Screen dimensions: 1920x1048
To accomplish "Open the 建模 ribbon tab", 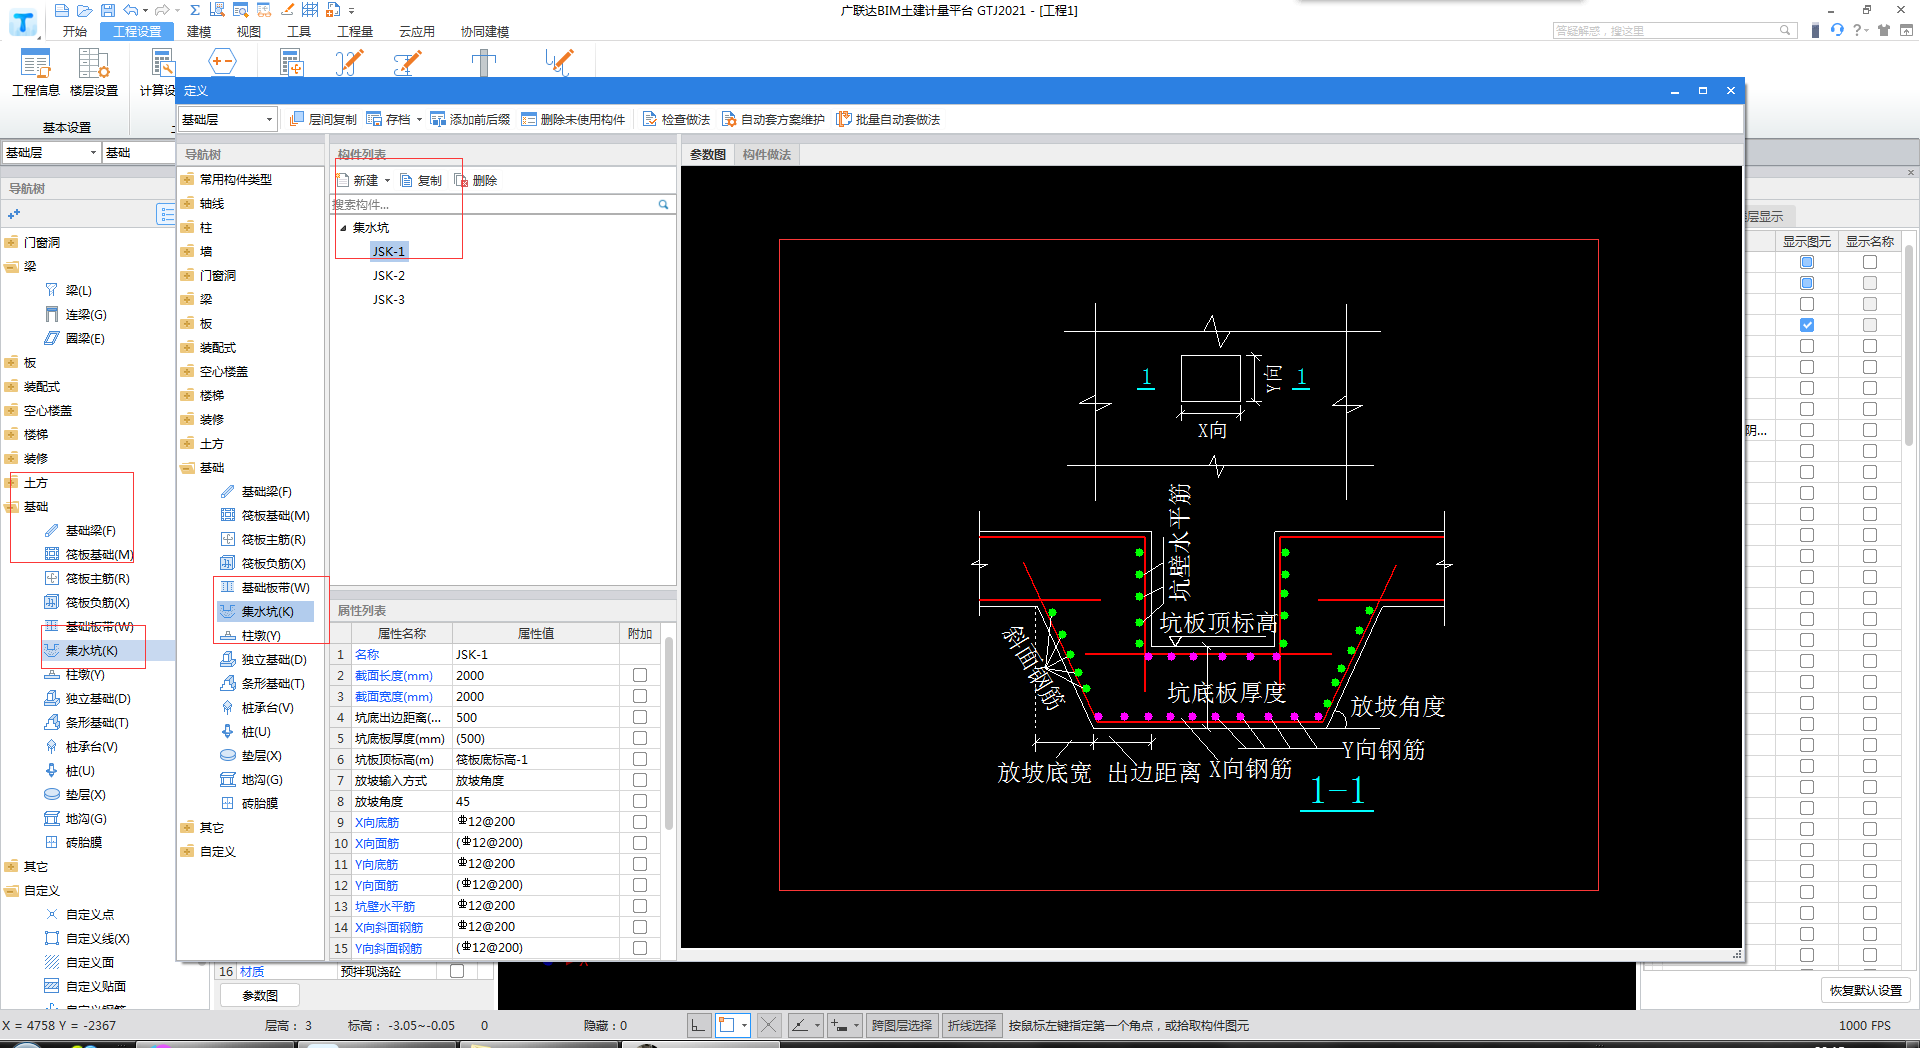I will coord(199,31).
